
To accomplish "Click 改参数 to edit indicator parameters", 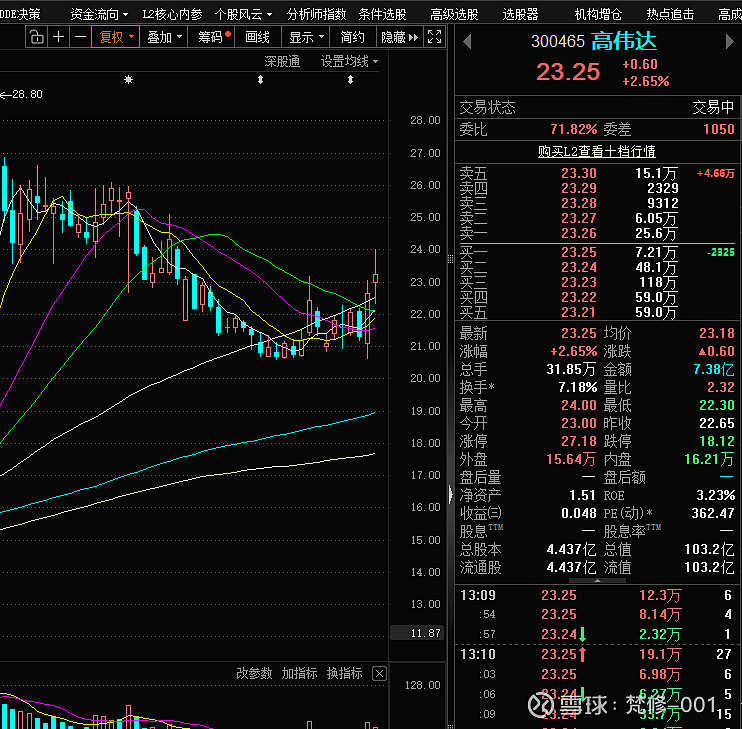I will 254,673.
